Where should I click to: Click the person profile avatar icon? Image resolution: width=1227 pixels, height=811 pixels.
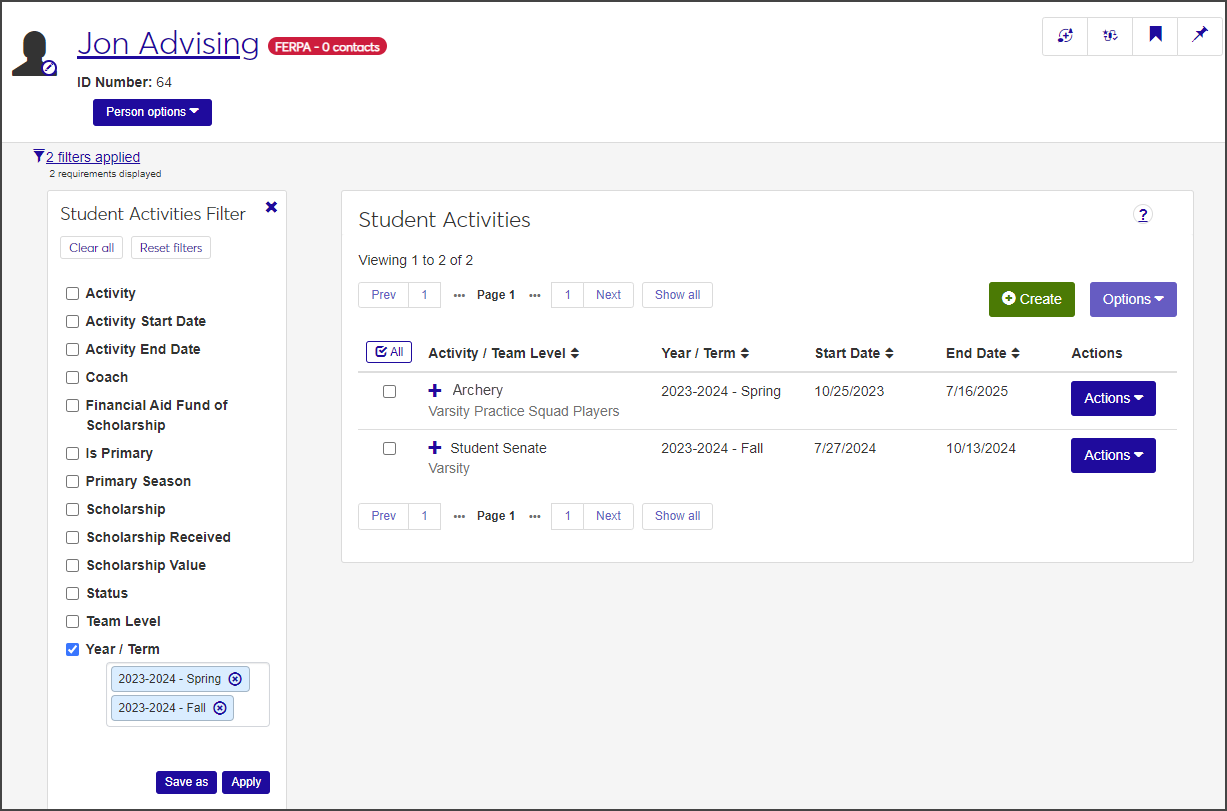point(34,53)
